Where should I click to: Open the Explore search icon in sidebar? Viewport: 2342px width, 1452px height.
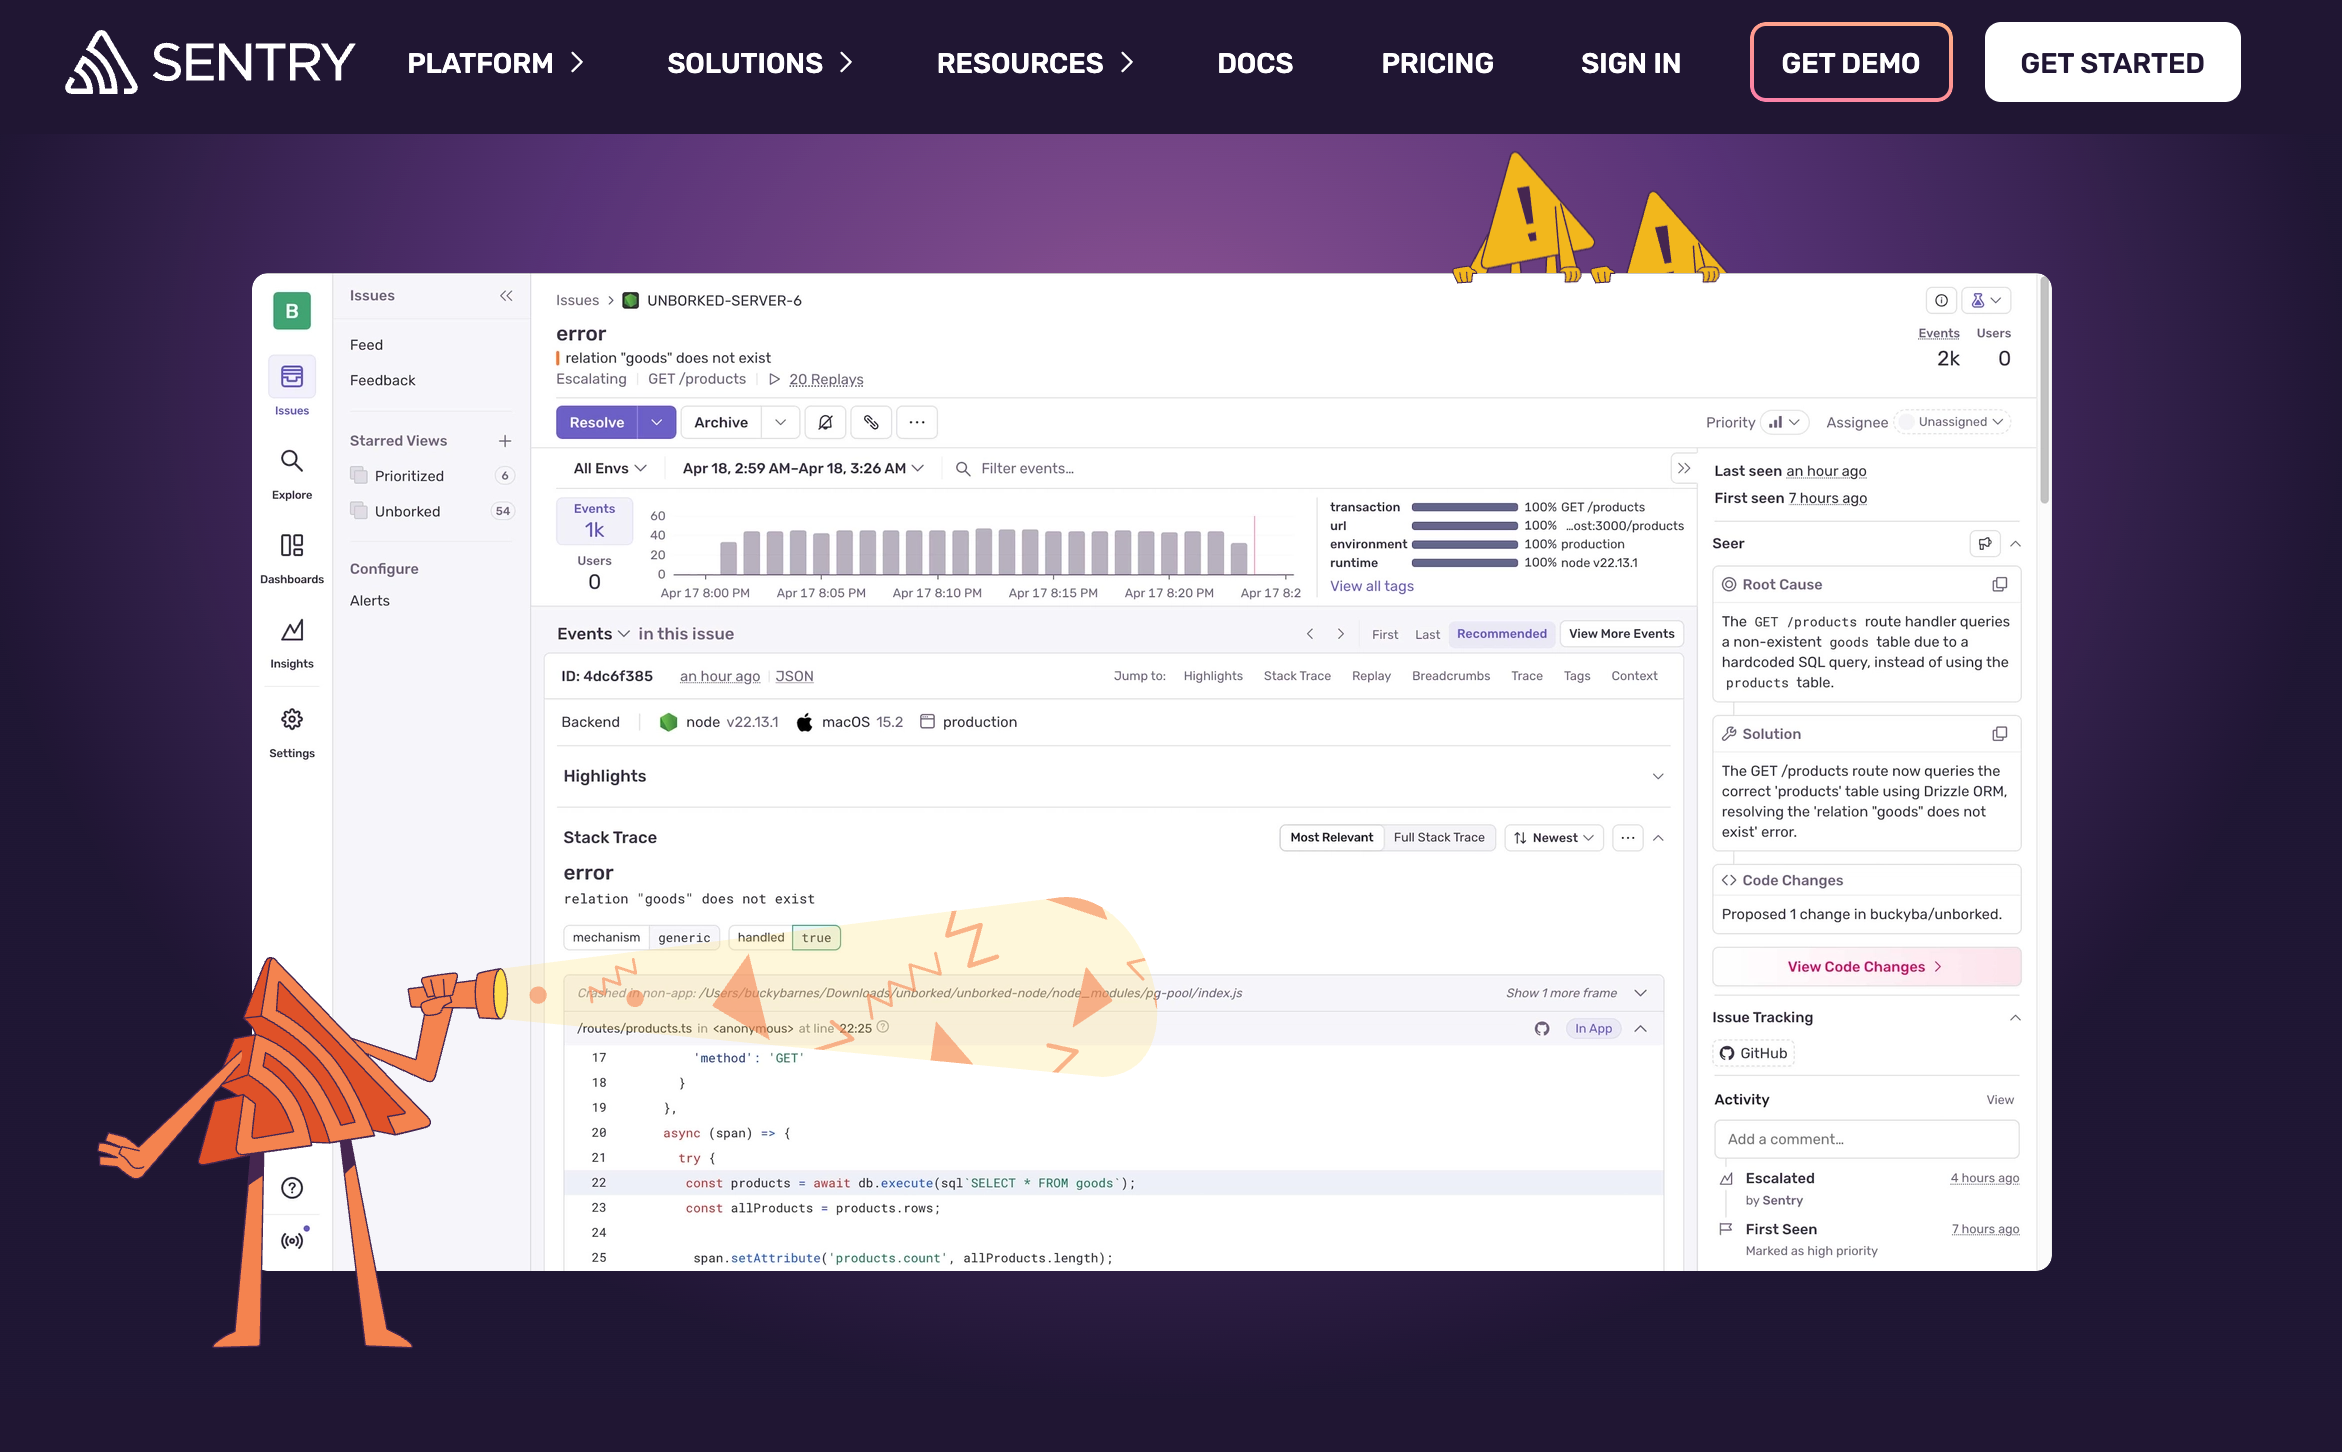(x=291, y=462)
